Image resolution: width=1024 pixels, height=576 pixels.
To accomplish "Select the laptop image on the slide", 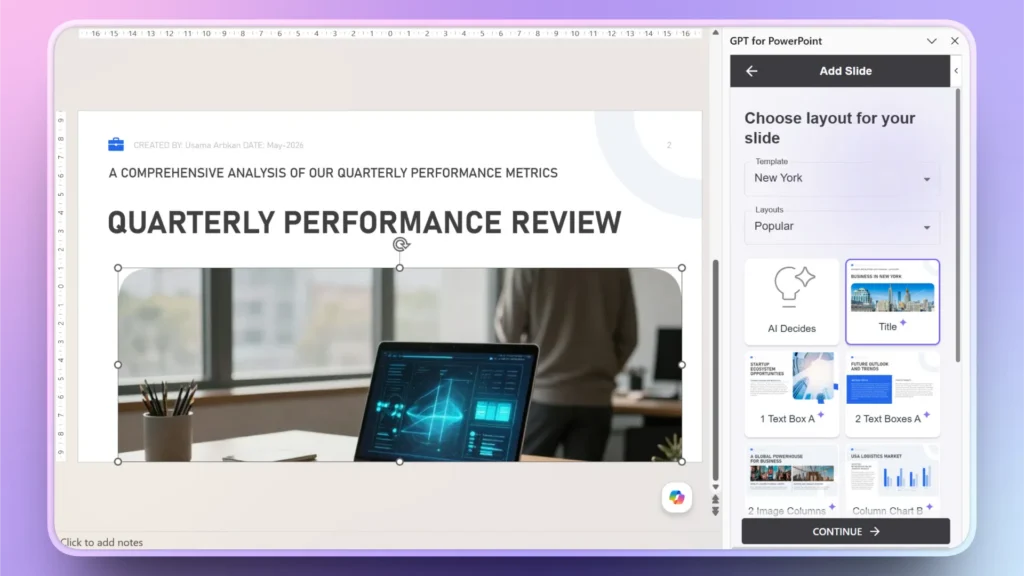I will click(x=400, y=364).
